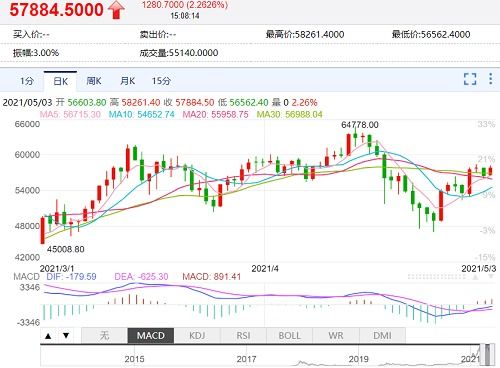Open the fullscreen chart icon

[470, 79]
